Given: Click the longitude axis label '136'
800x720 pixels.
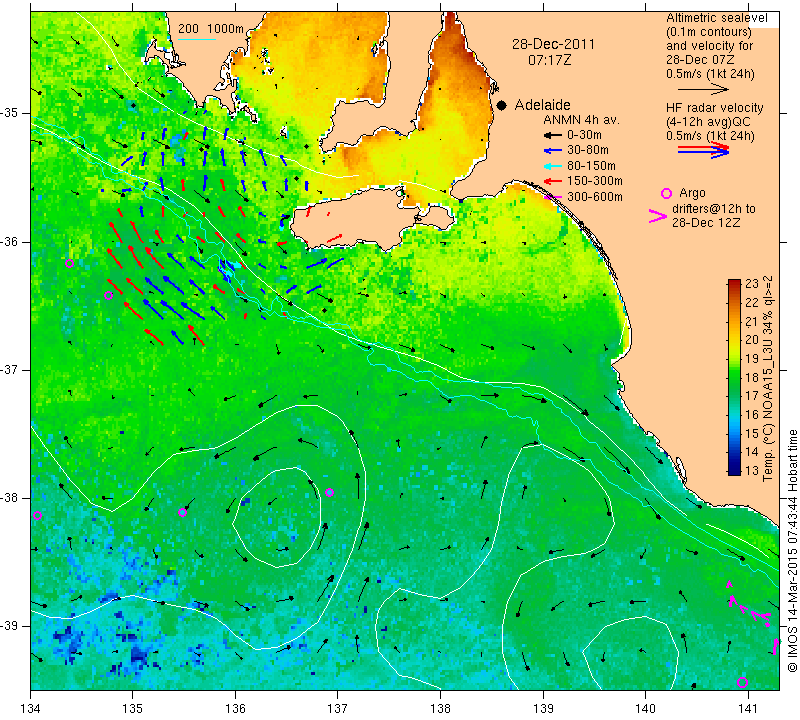Looking at the screenshot, I should (235, 709).
